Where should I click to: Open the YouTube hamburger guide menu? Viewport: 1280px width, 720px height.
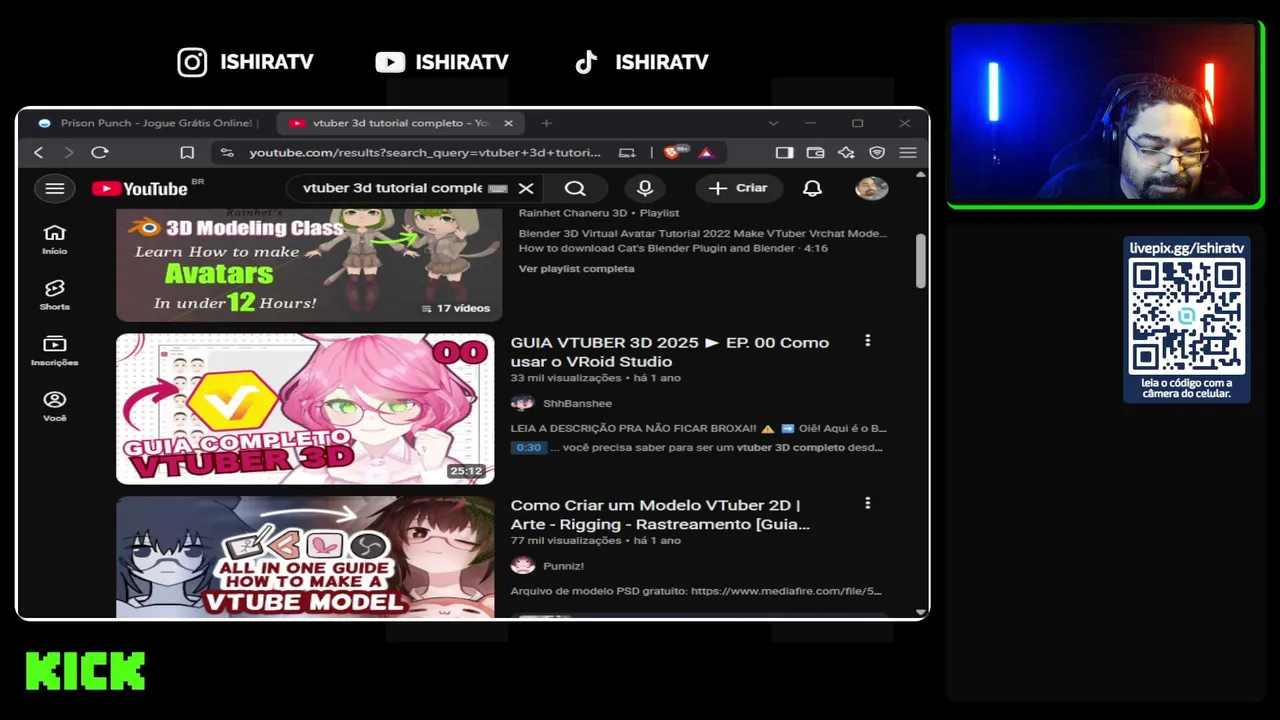[55, 188]
